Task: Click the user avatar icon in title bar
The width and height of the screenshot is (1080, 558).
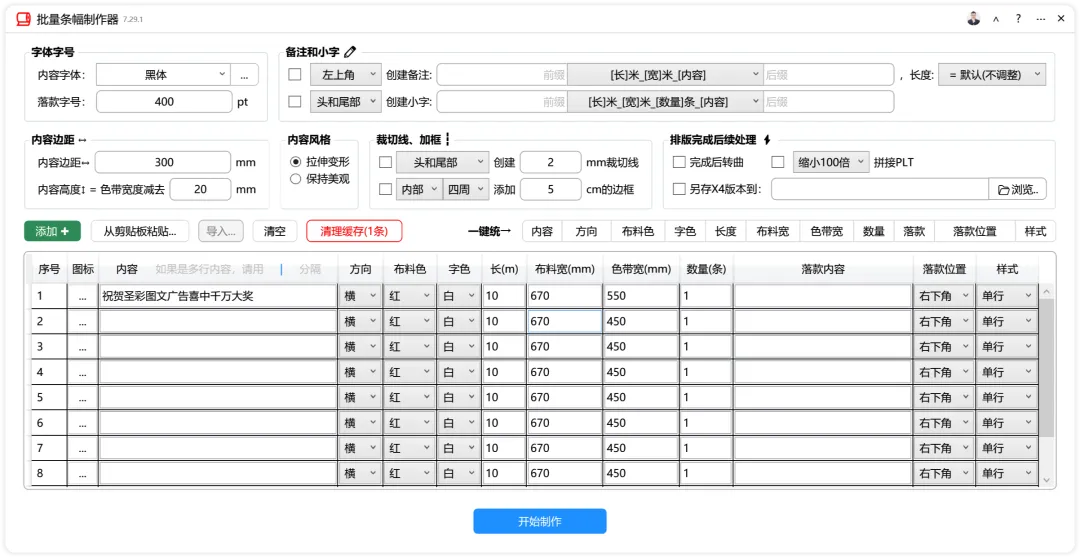Action: [x=973, y=19]
